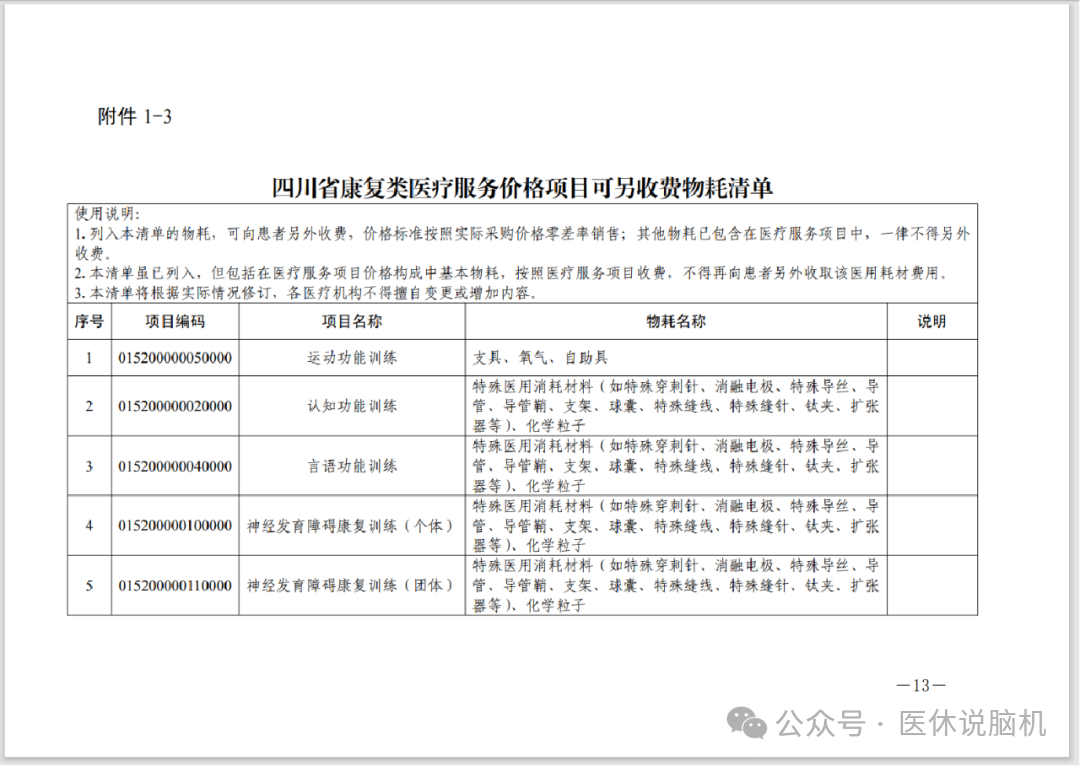This screenshot has width=1080, height=766.
Task: Select the 说明 column header
Action: coord(932,322)
